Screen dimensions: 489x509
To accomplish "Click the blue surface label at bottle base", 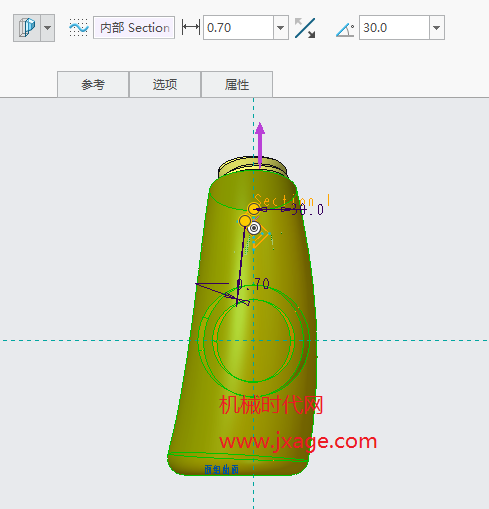I will pos(222,470).
